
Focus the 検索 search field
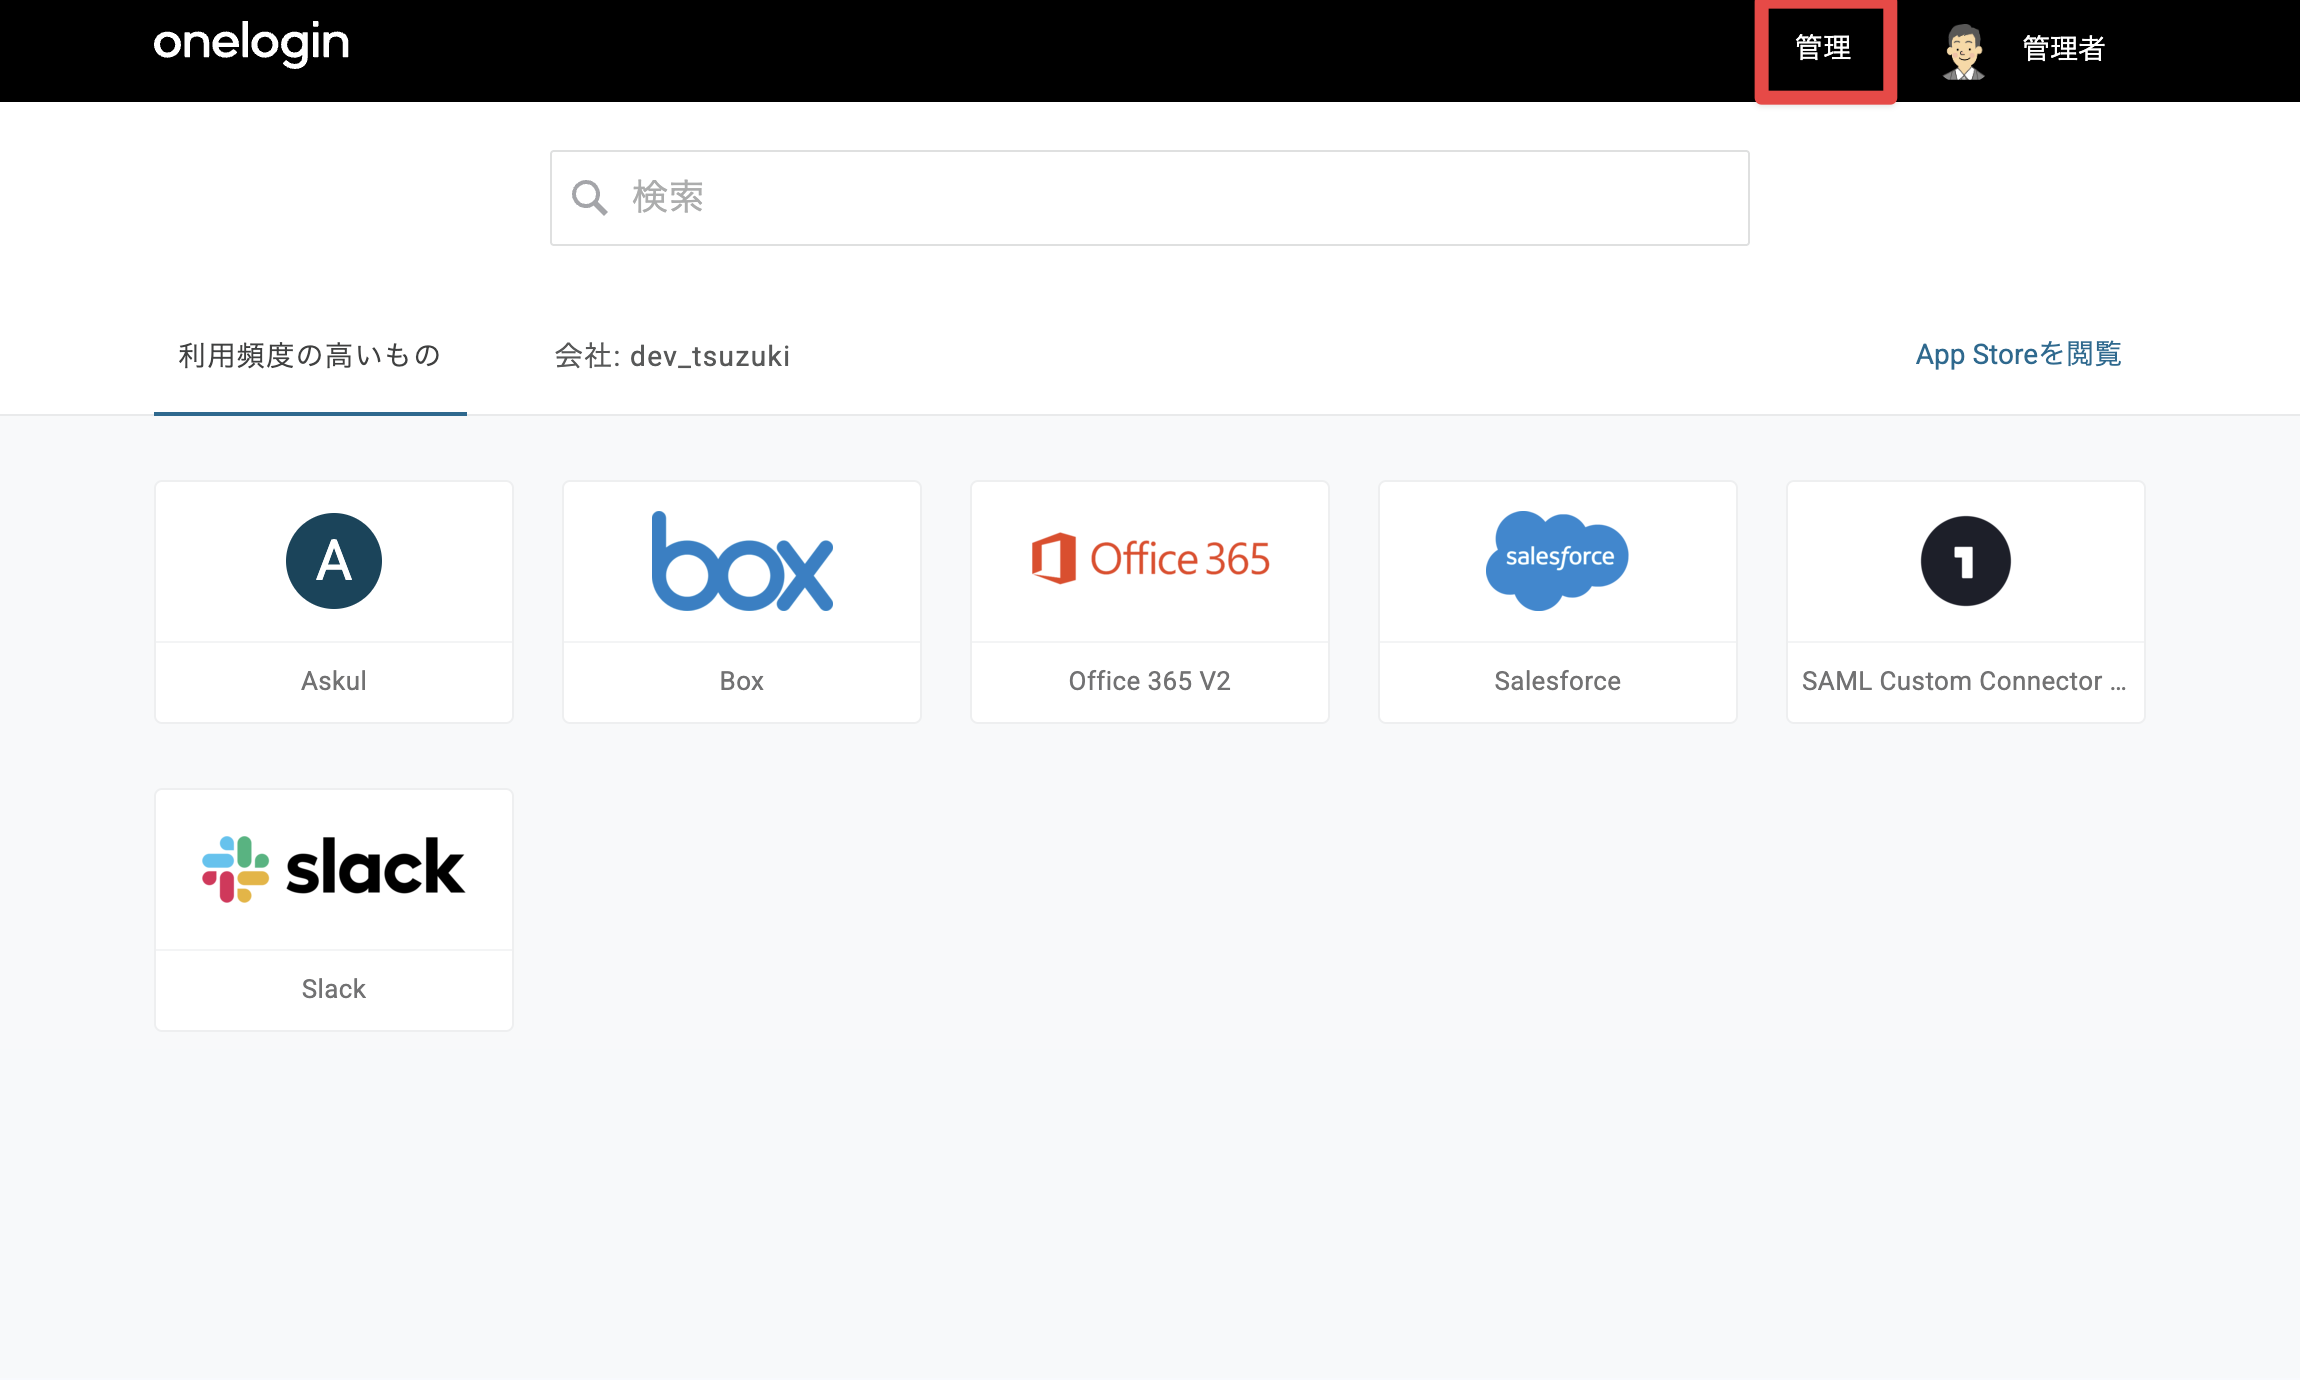[x=1150, y=198]
